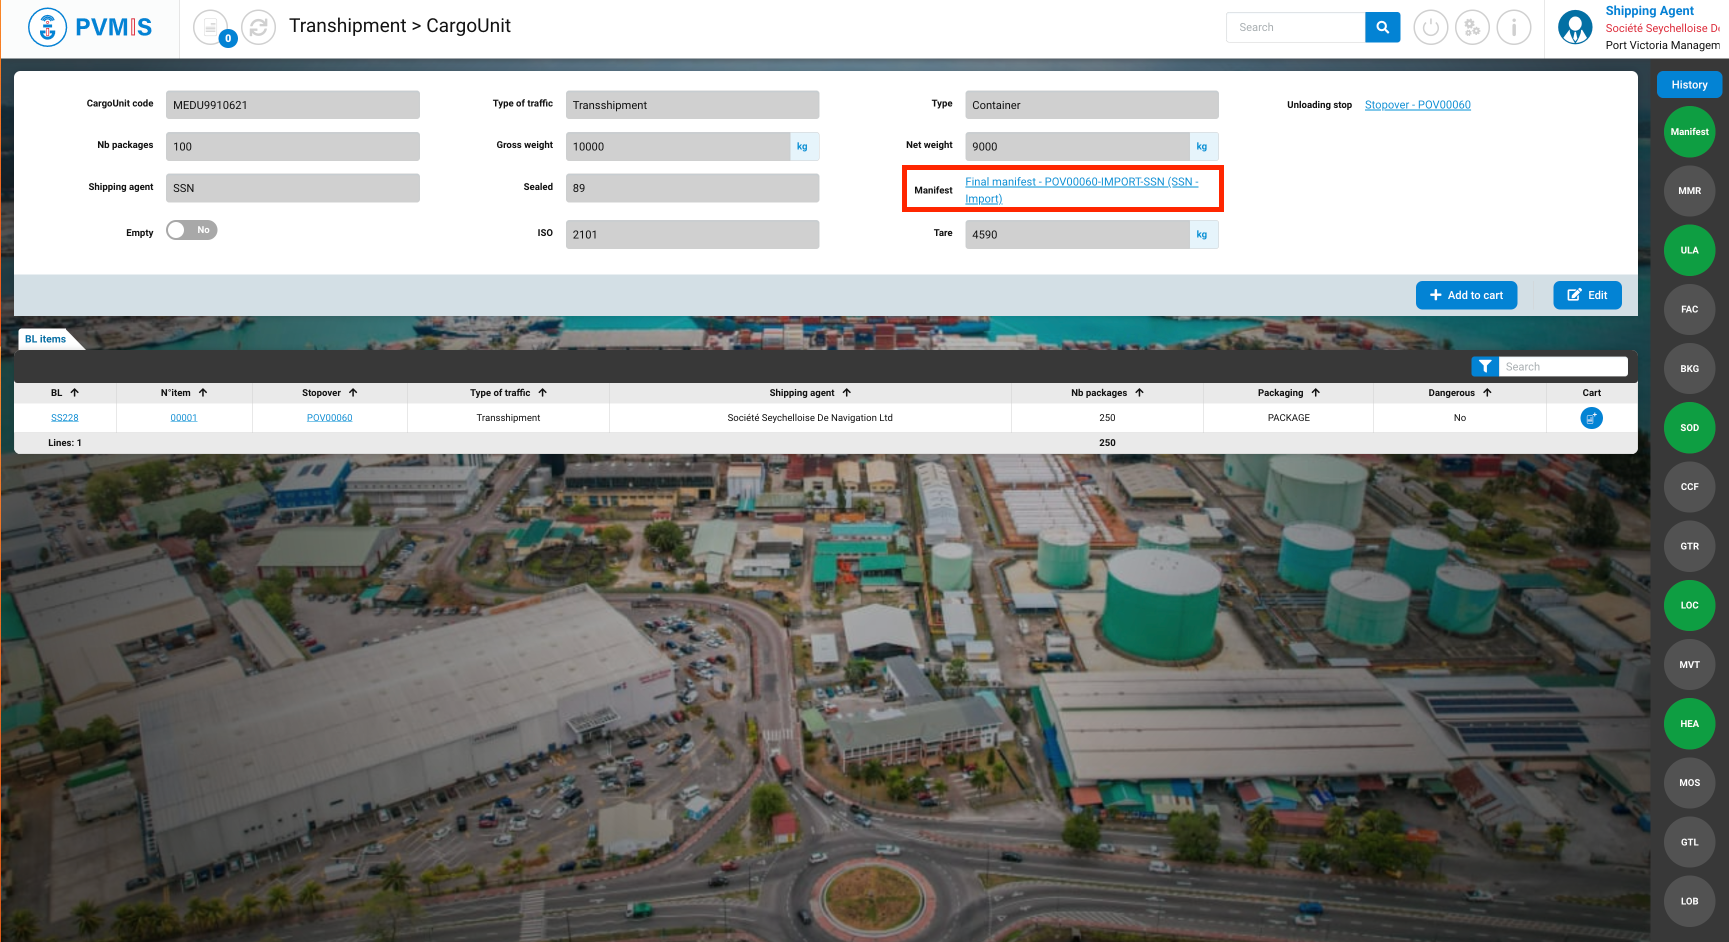This screenshot has height=942, width=1729.
Task: Click the refresh icon in header
Action: [x=258, y=28]
